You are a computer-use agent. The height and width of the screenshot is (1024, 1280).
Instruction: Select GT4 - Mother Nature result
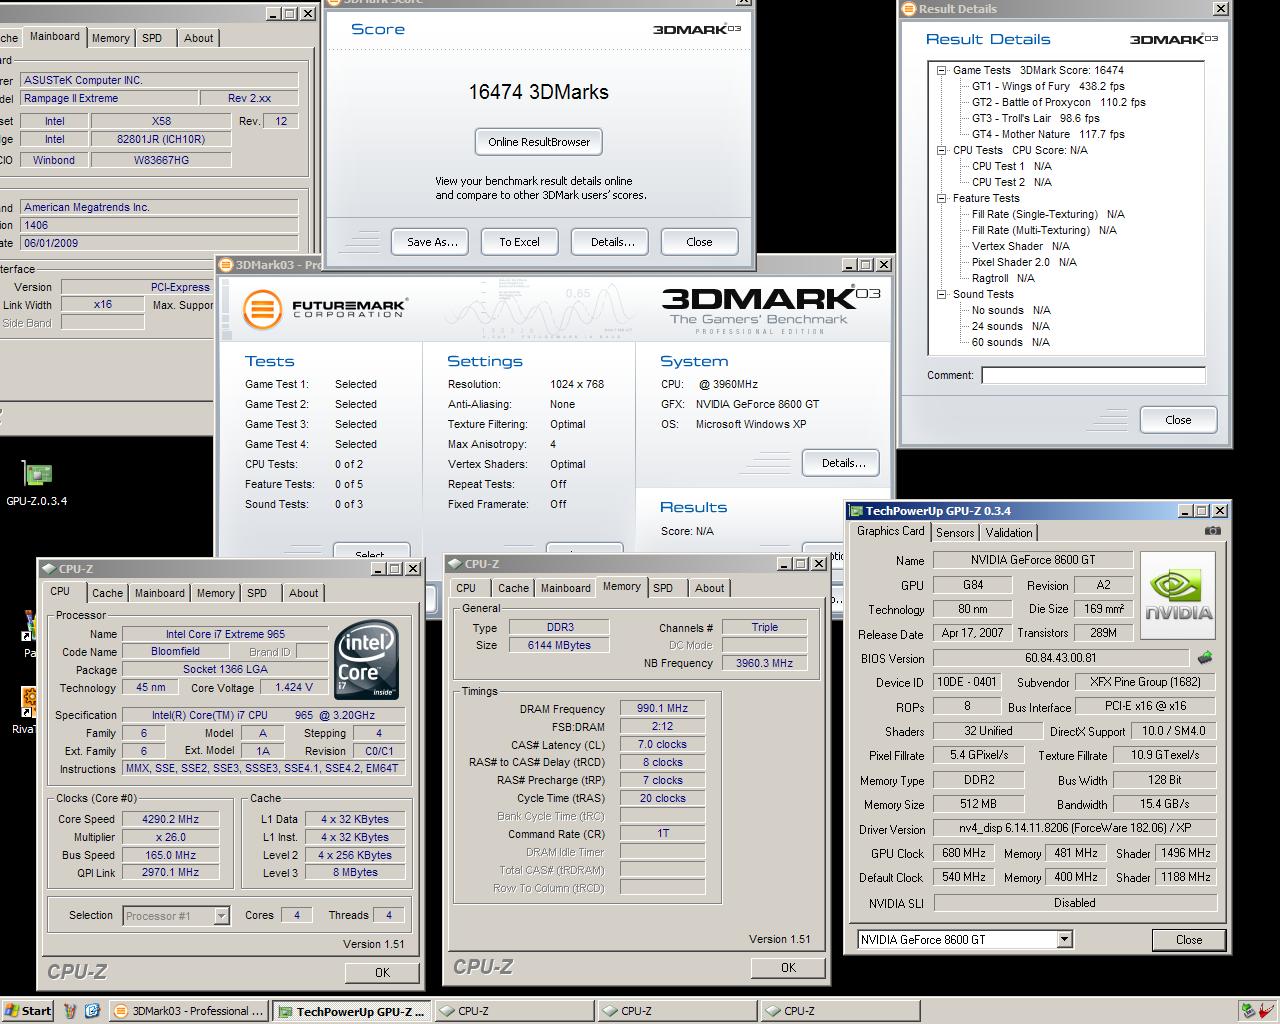pos(1048,134)
